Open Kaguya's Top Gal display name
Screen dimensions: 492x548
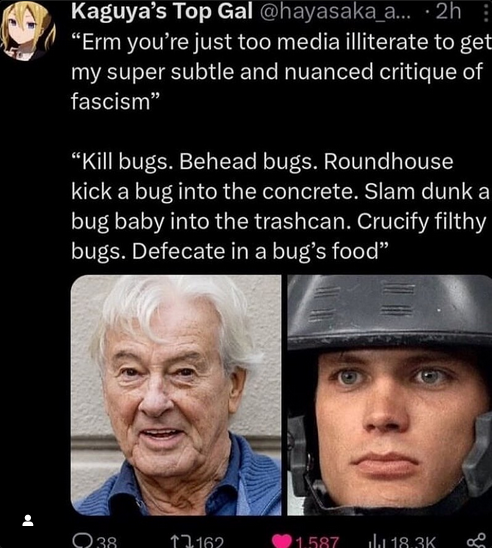(162, 12)
